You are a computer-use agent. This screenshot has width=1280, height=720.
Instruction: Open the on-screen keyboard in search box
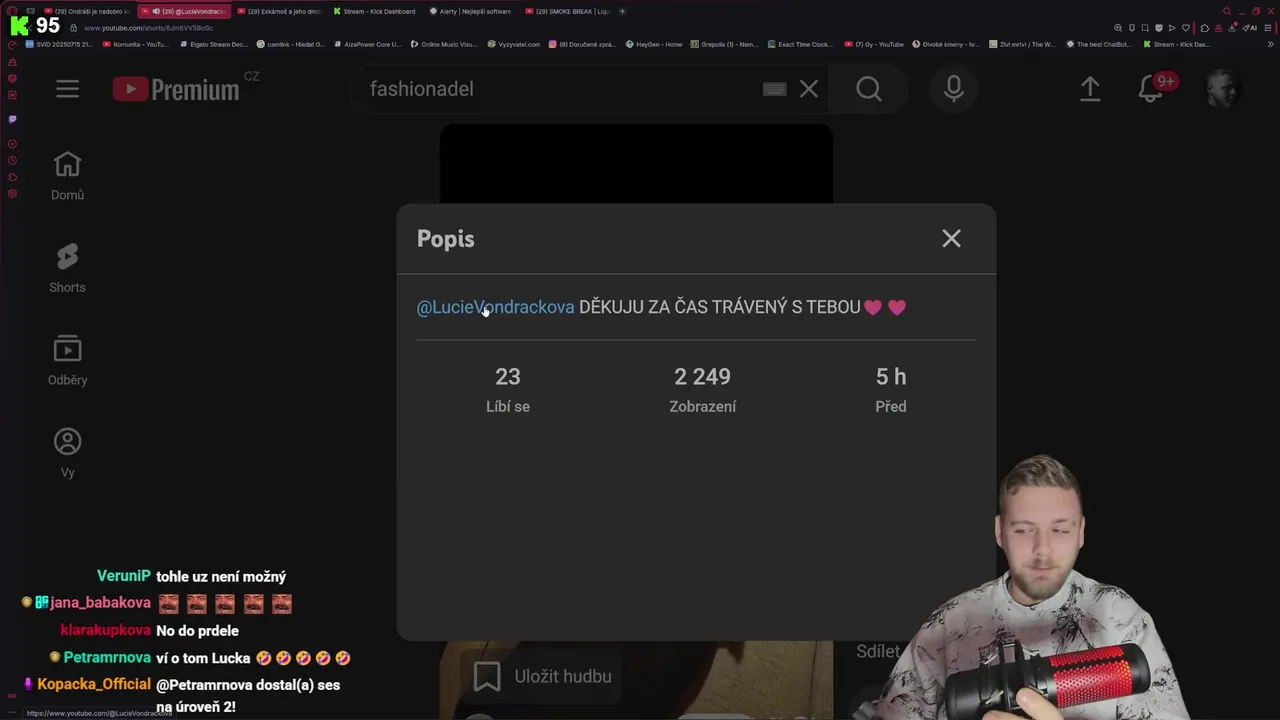pyautogui.click(x=774, y=89)
